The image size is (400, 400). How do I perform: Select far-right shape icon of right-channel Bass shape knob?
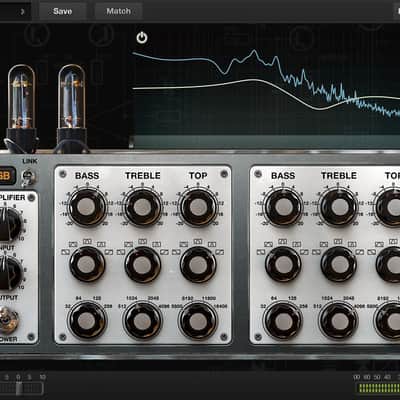[304, 252]
